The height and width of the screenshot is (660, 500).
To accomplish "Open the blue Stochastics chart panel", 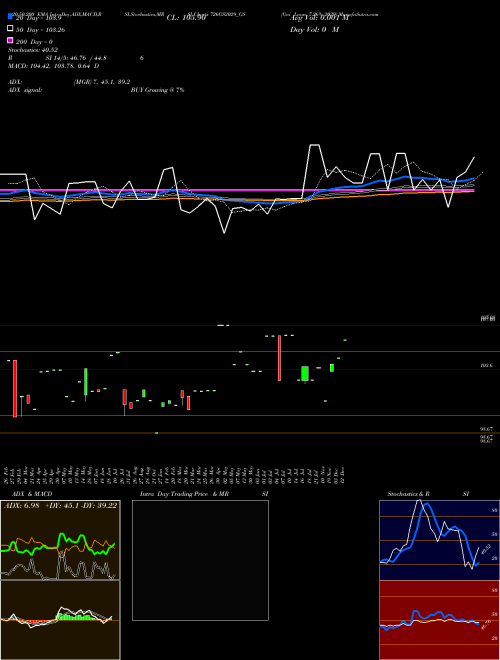I will 439,540.
